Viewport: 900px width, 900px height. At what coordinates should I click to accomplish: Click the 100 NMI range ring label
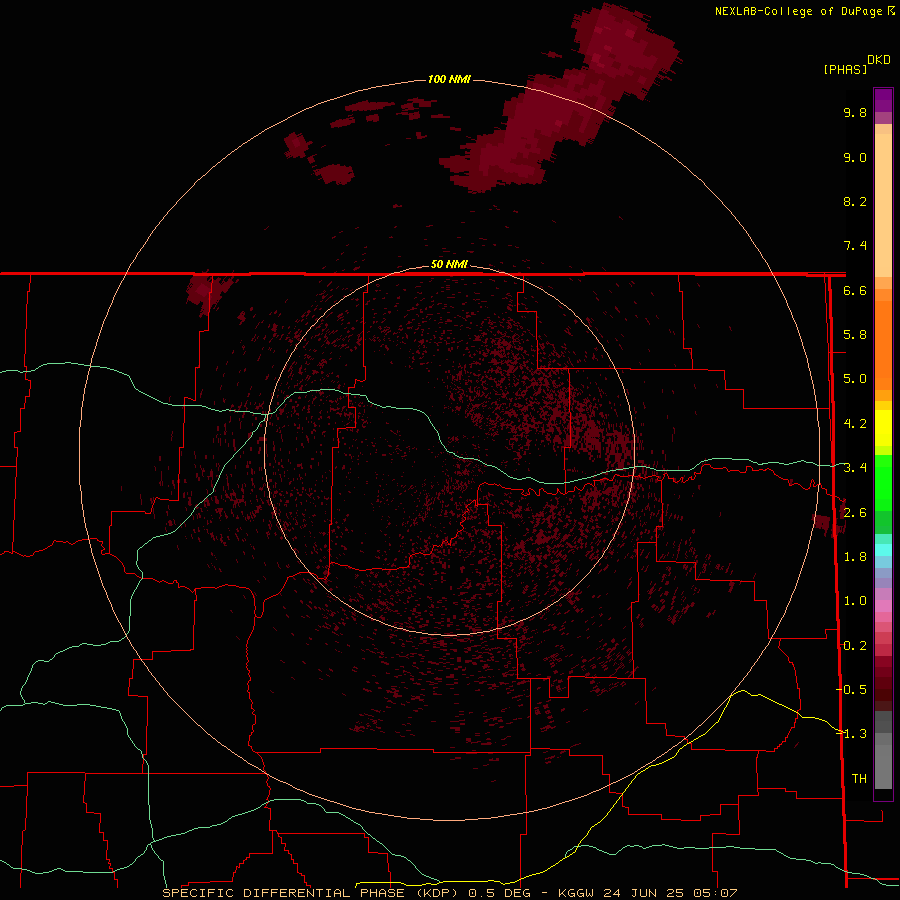coord(449,79)
